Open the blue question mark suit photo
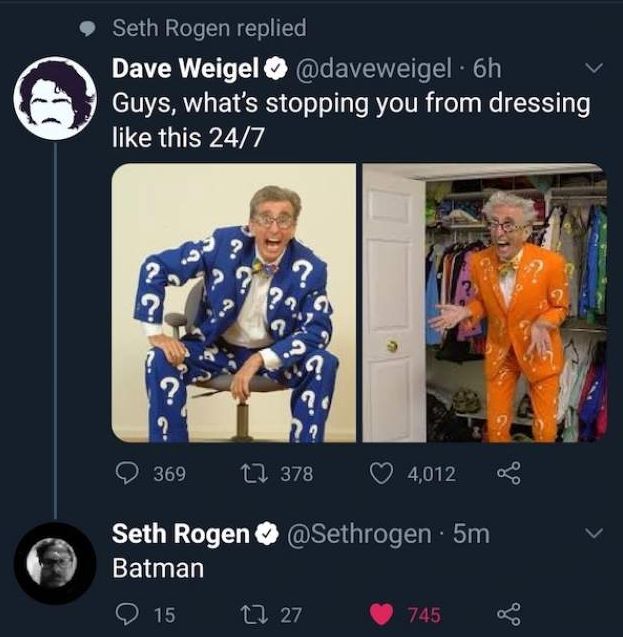This screenshot has width=623, height=637. pos(234,302)
